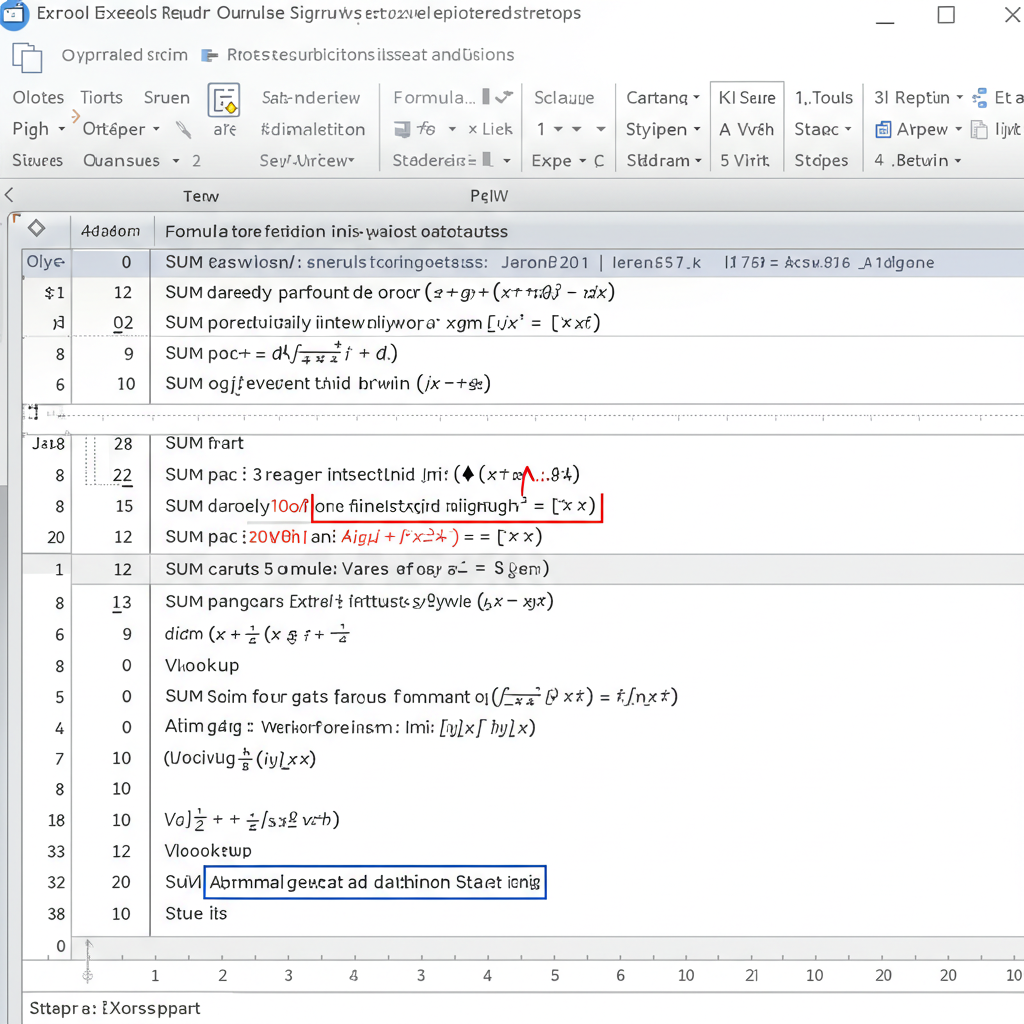
Task: Click the 'Jaı8' row label
Action: (x=48, y=444)
